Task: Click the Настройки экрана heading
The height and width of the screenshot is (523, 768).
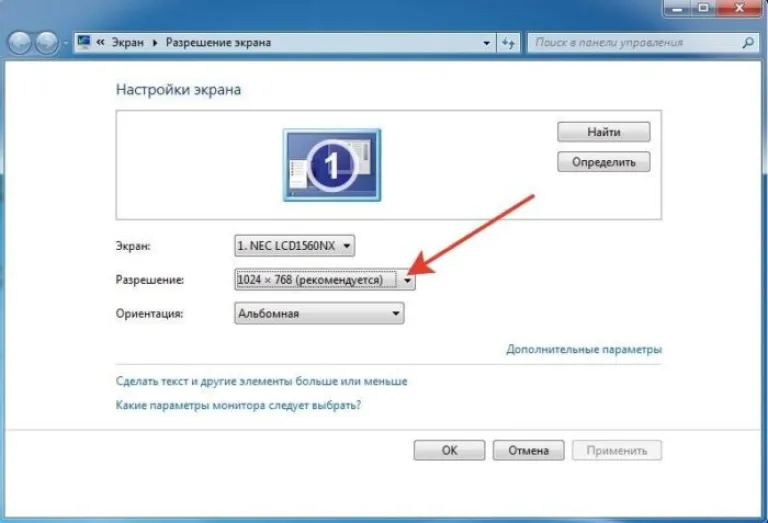Action: [x=178, y=90]
